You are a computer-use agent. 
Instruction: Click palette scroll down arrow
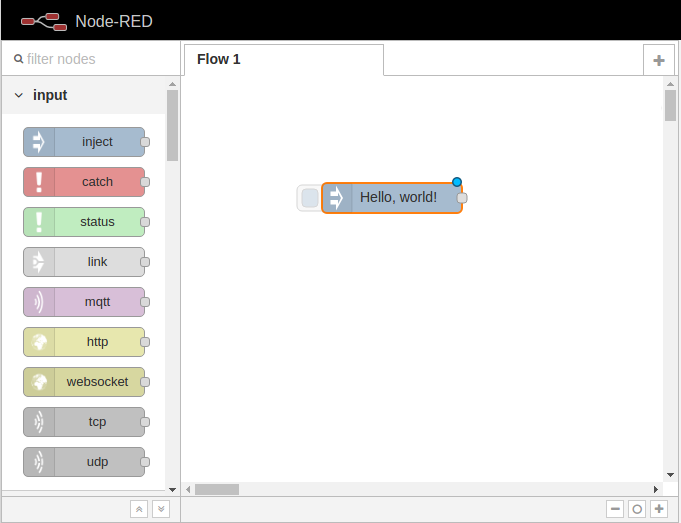pos(172,490)
